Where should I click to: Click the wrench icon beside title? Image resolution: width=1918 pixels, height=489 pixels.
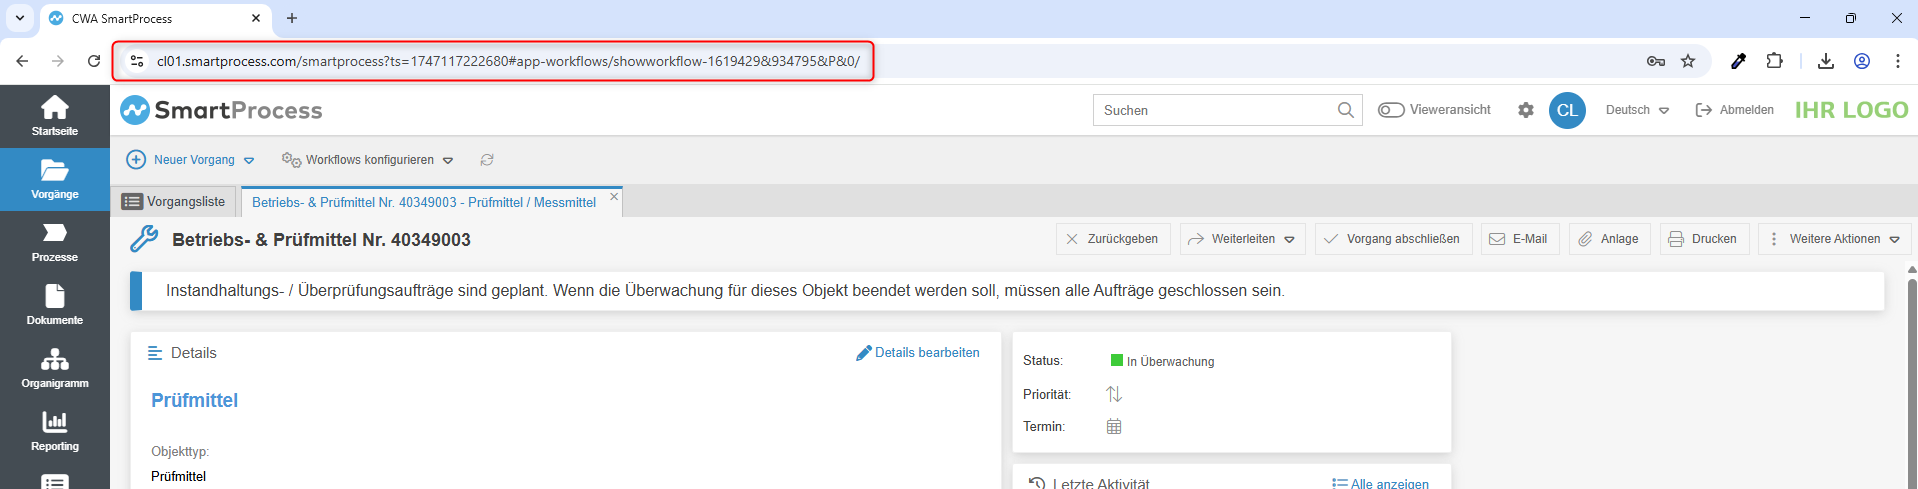144,239
